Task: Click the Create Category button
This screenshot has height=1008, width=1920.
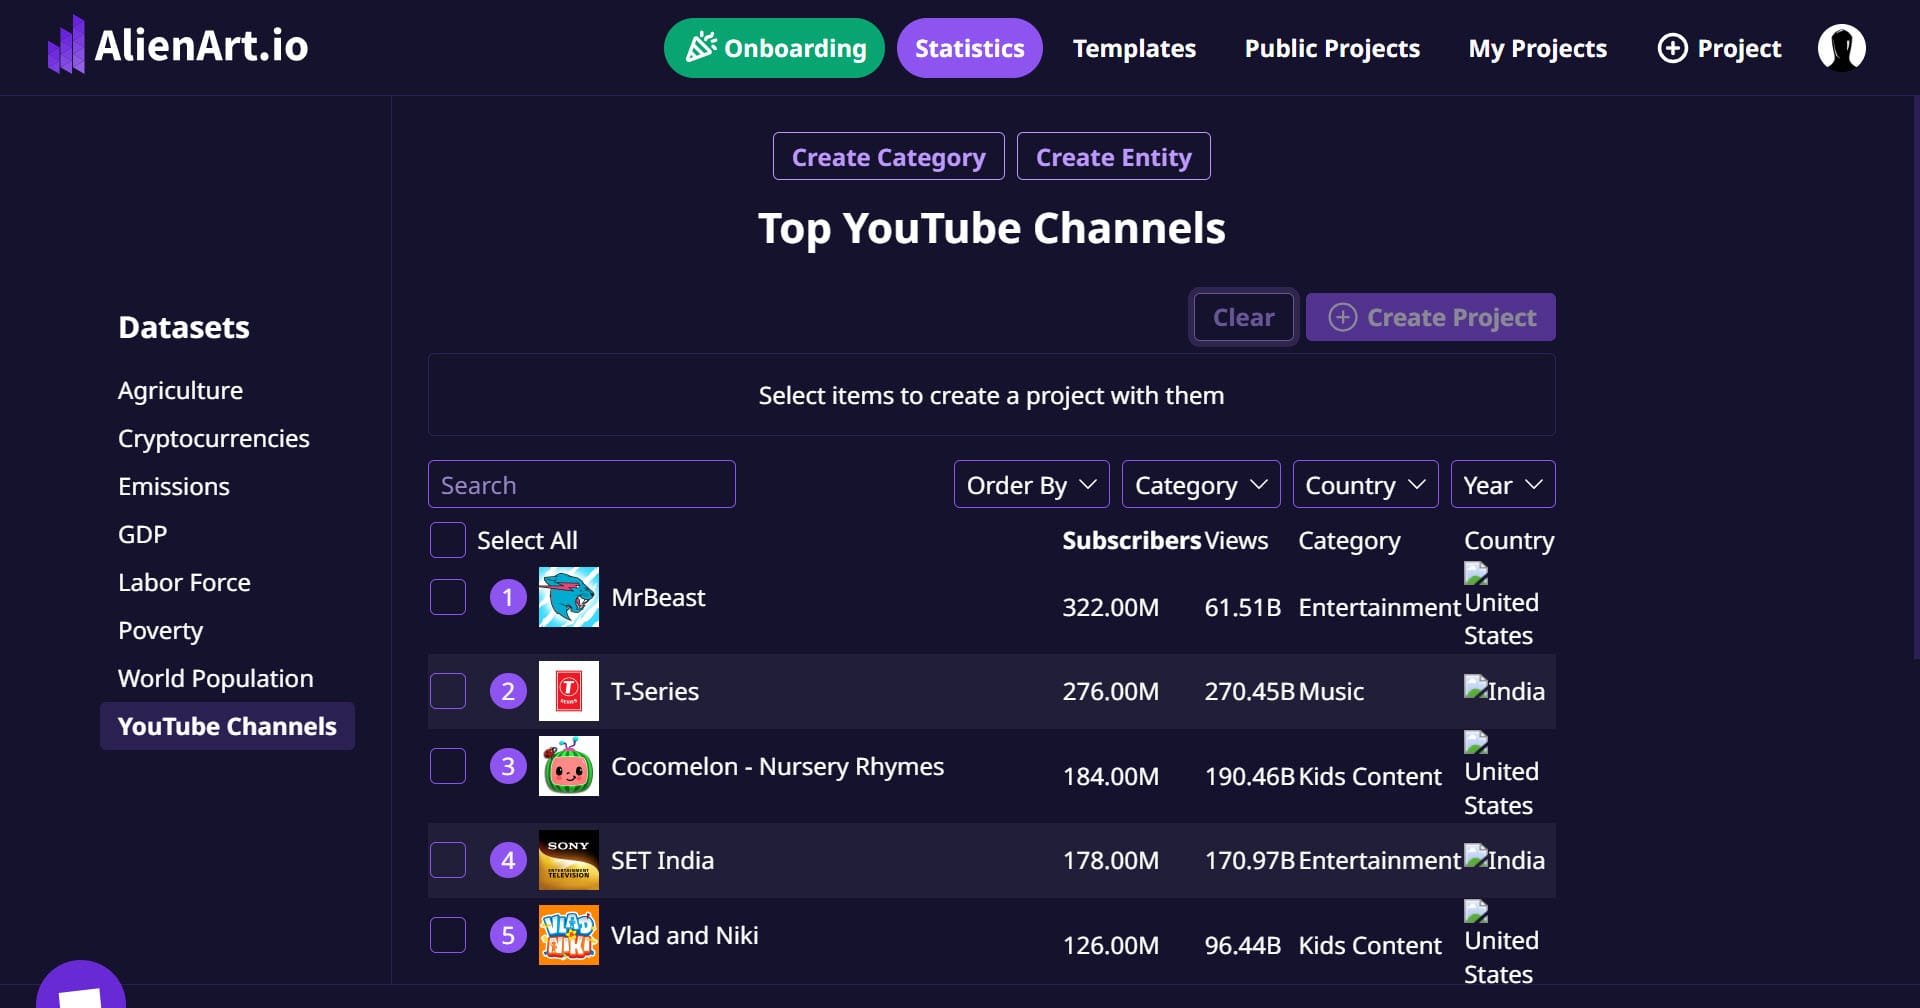Action: click(x=889, y=156)
